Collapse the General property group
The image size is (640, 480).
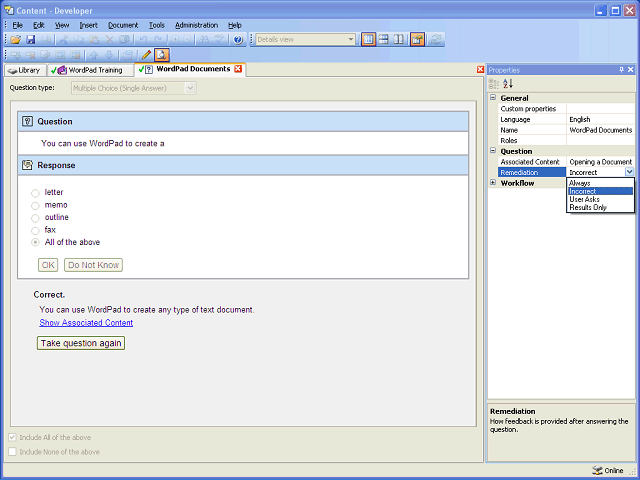tap(493, 98)
